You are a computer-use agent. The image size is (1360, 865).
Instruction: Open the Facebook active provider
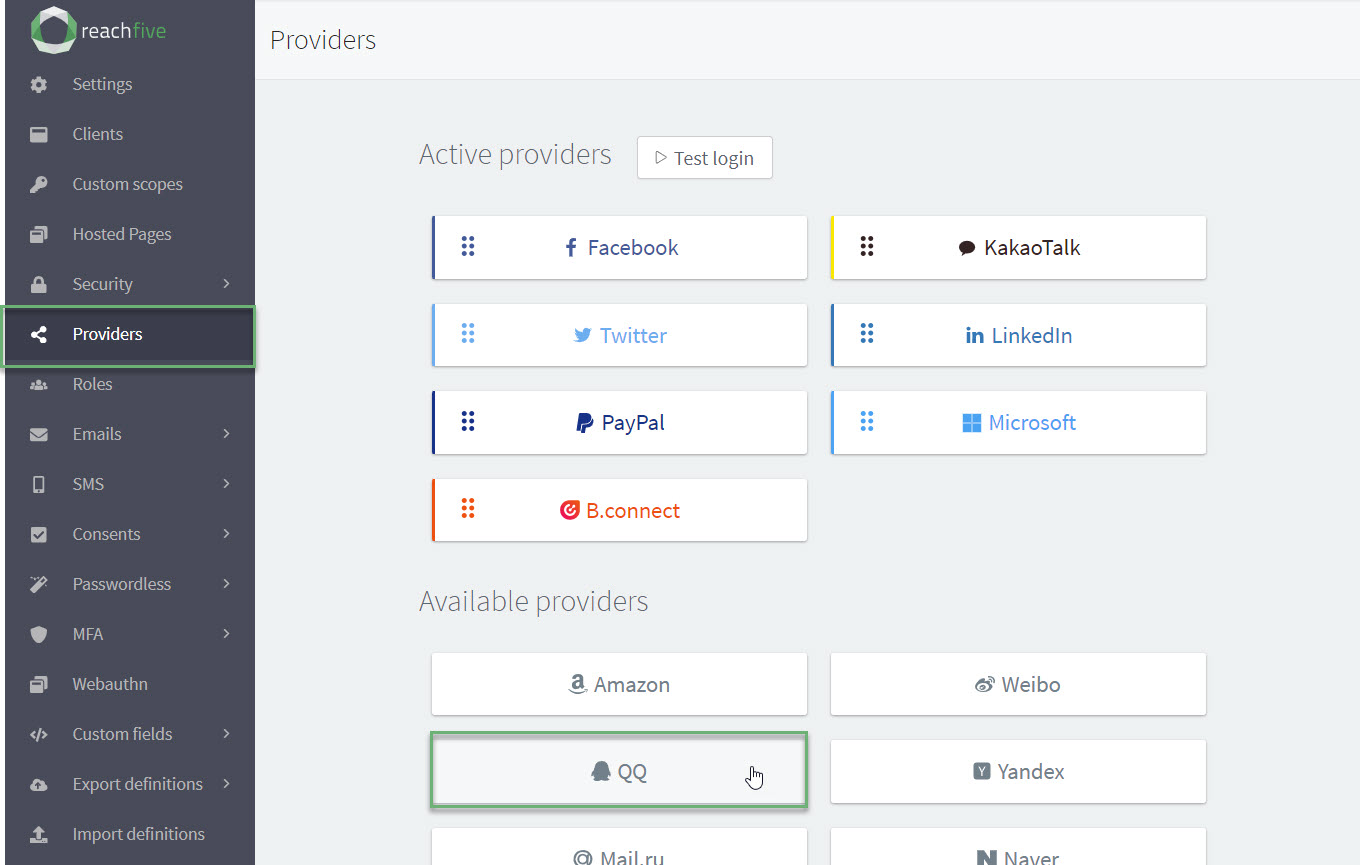(620, 247)
